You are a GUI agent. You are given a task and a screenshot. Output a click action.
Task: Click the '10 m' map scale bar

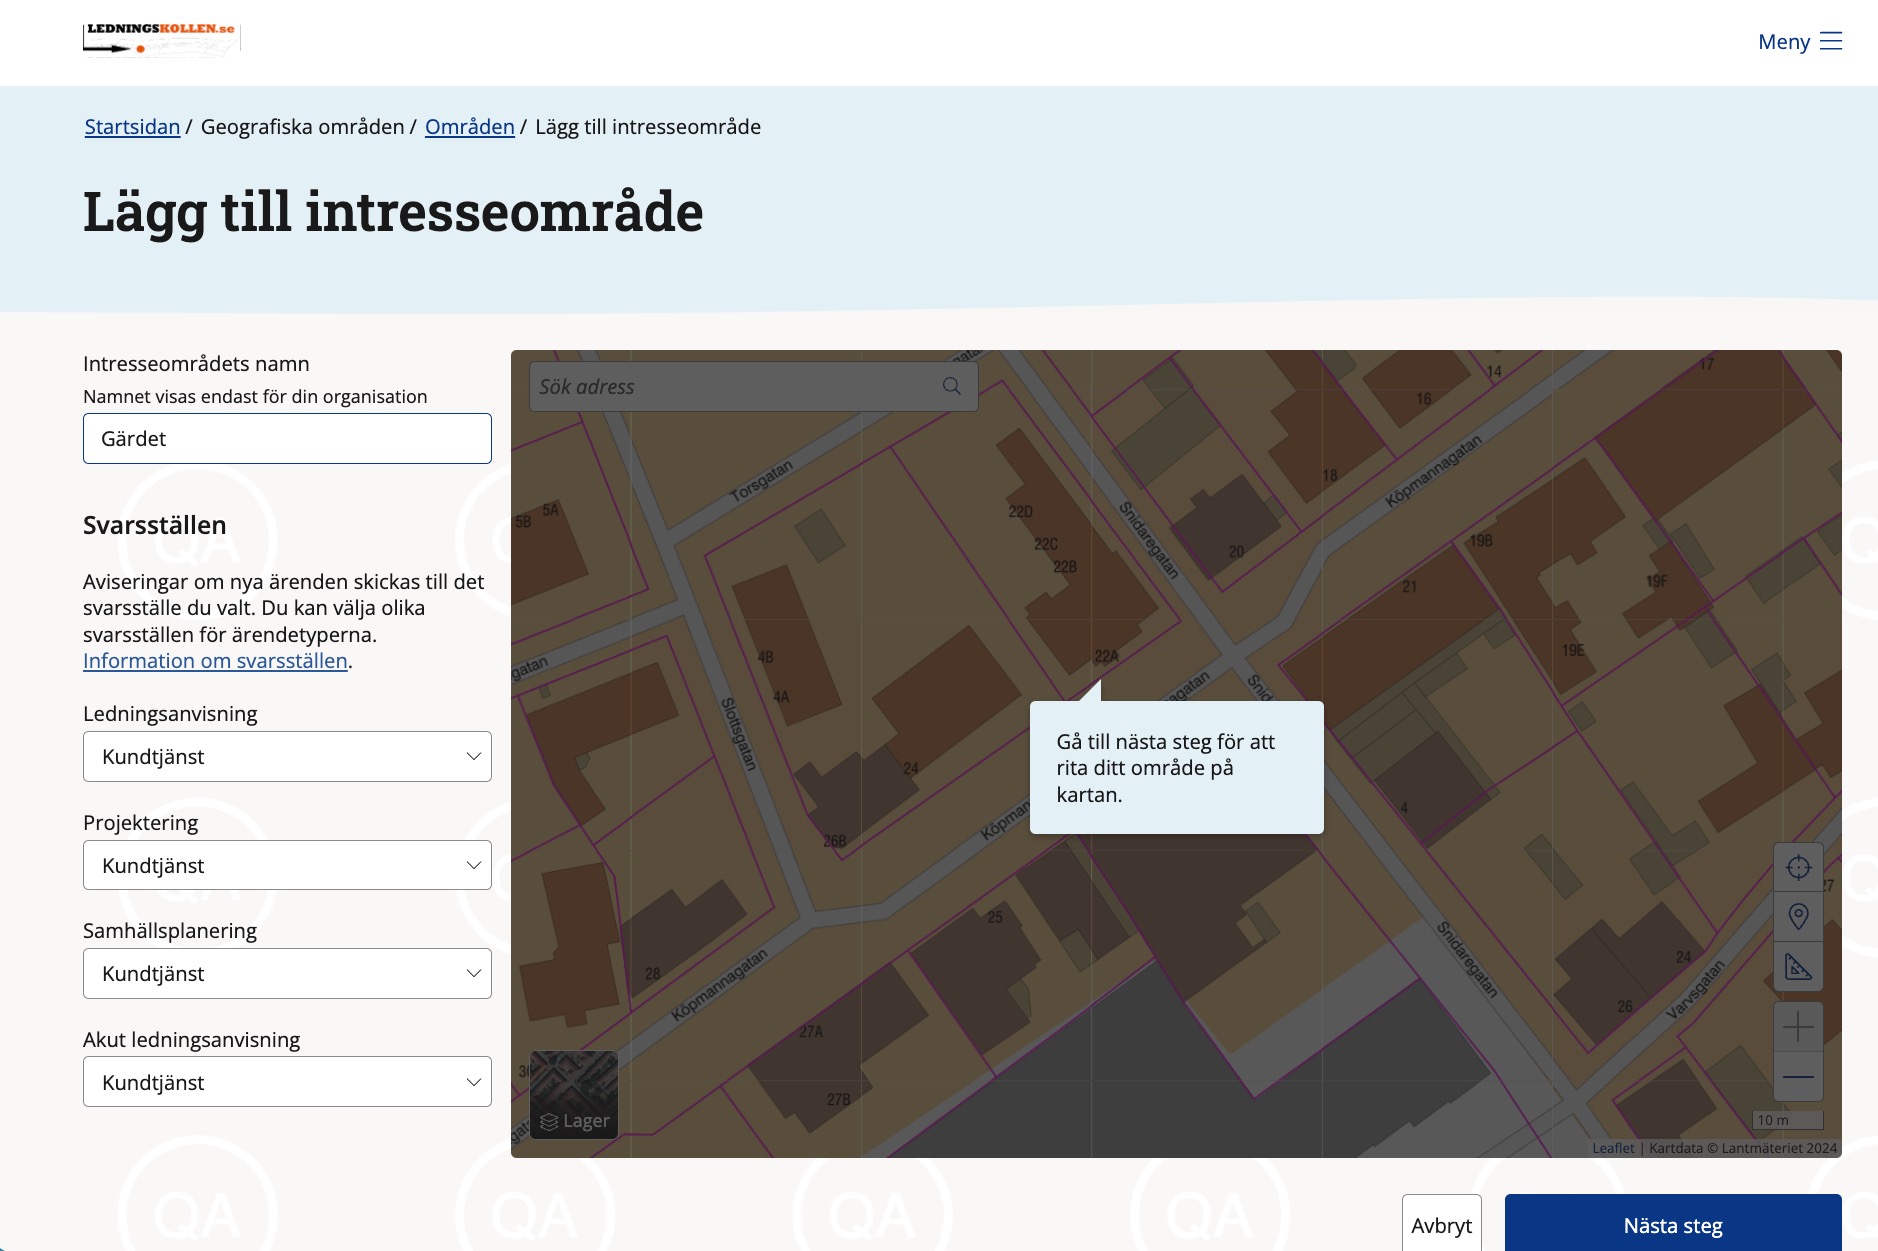pyautogui.click(x=1788, y=1120)
